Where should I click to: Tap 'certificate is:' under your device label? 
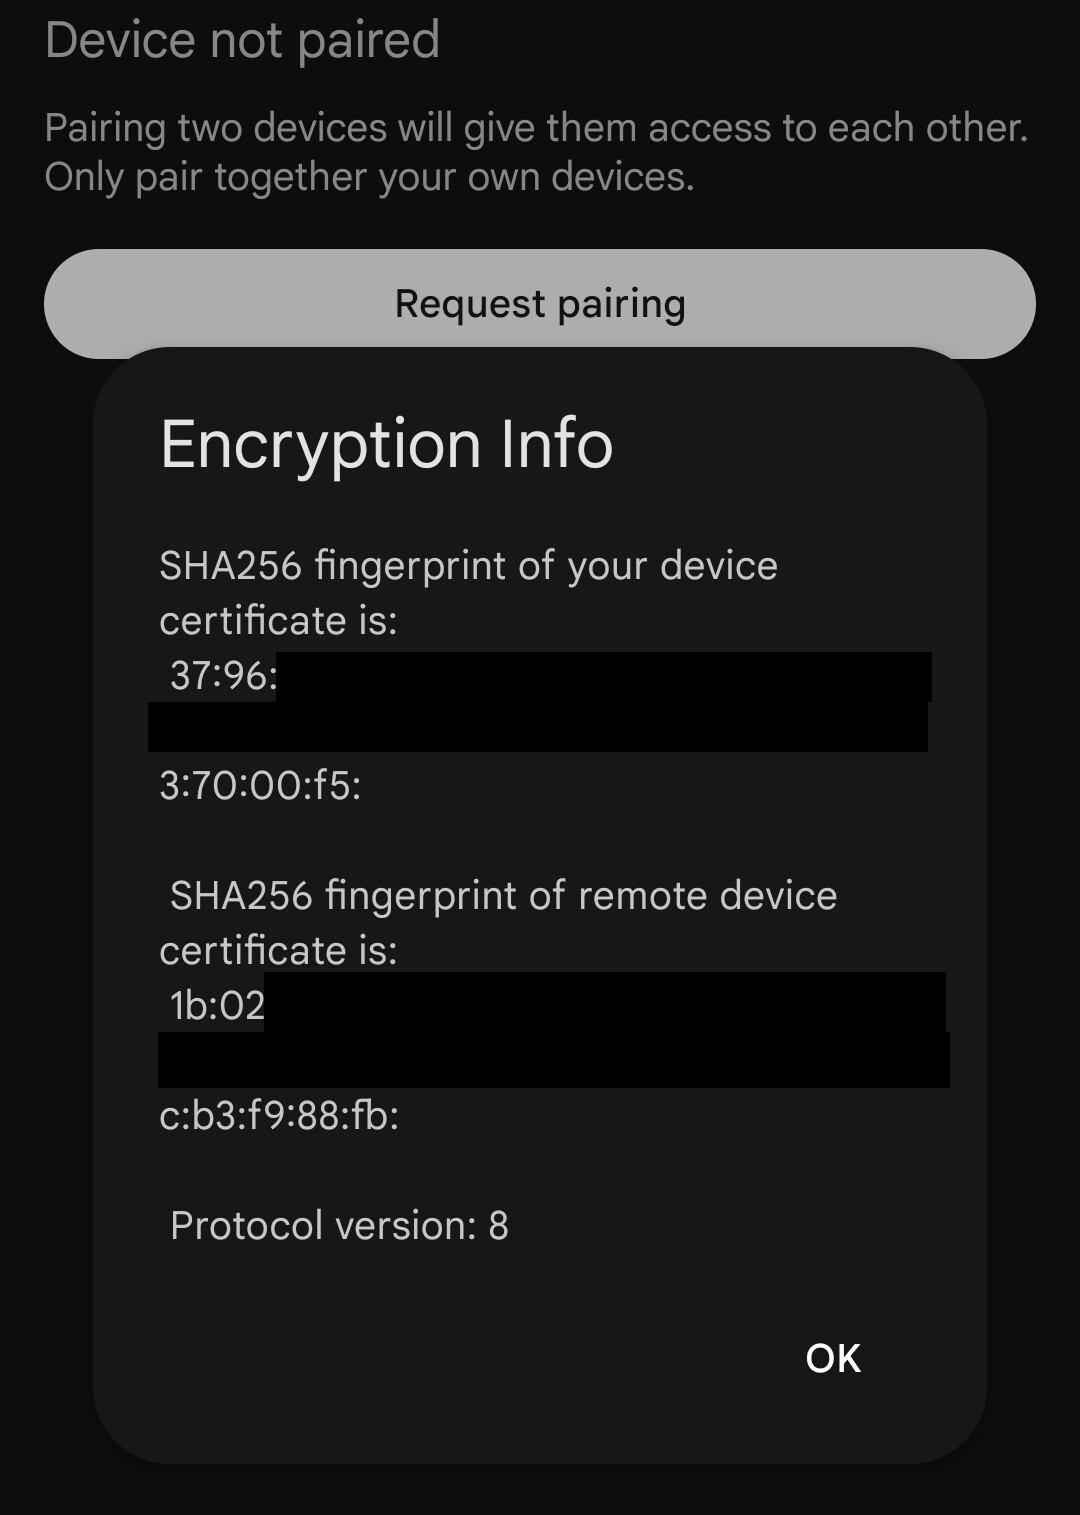[278, 621]
